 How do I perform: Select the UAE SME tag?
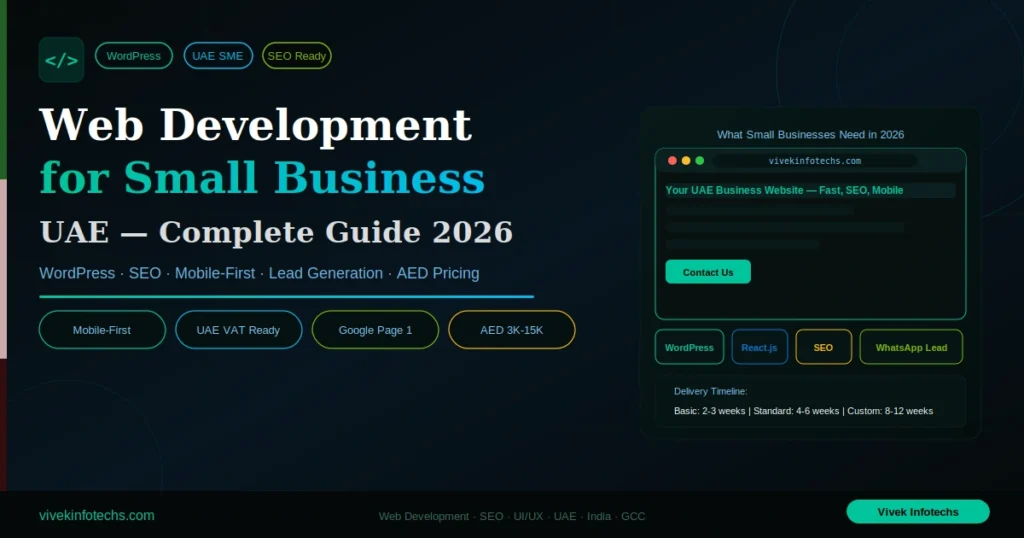(x=218, y=56)
